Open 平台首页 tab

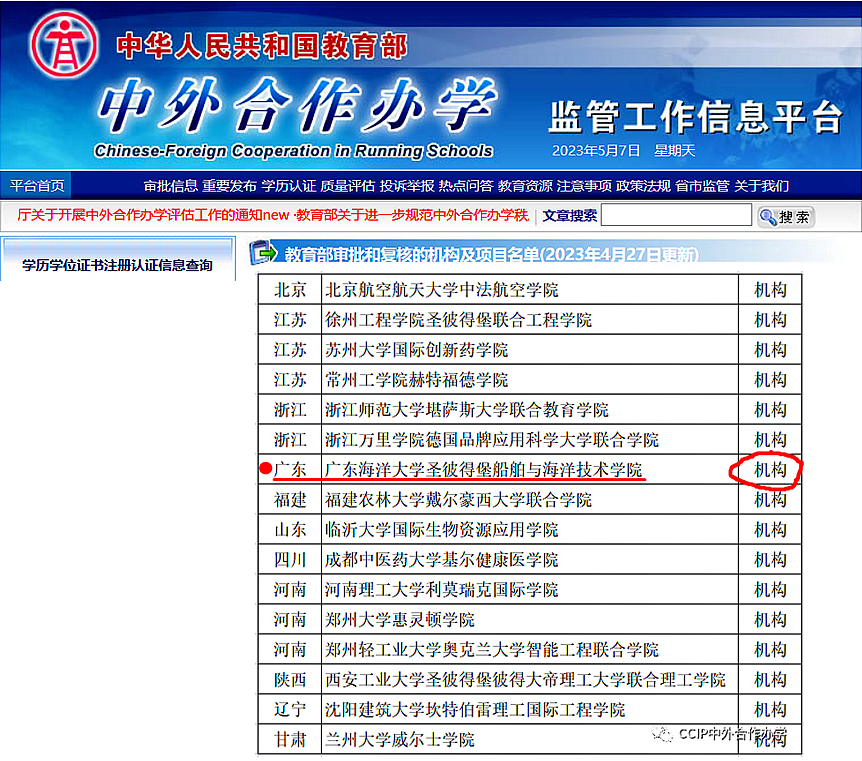[37, 185]
